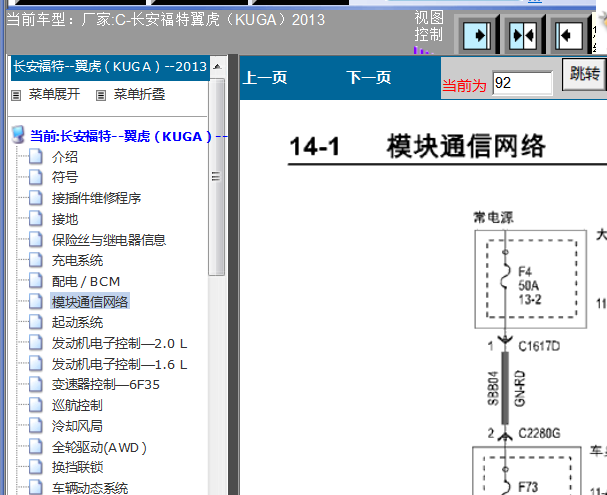The height and width of the screenshot is (495, 607).
Task: Click the page icon next to 保险丝与继电器信息
Action: click(36, 240)
